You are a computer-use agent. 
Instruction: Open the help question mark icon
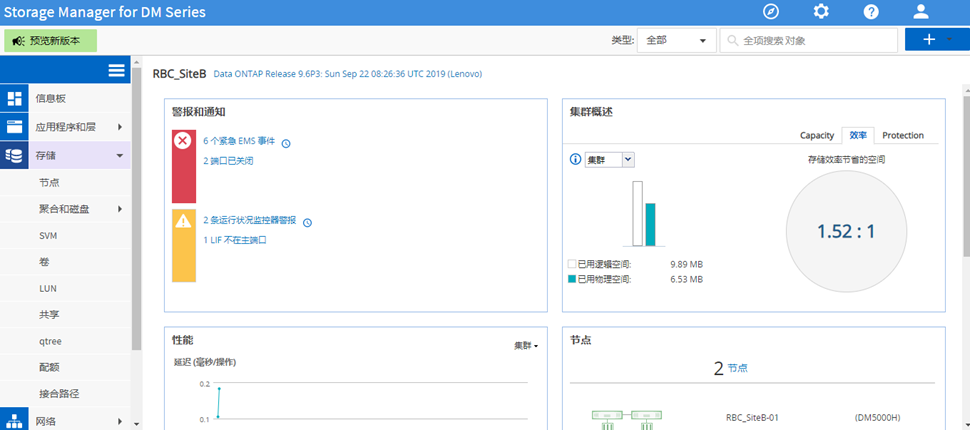871,12
